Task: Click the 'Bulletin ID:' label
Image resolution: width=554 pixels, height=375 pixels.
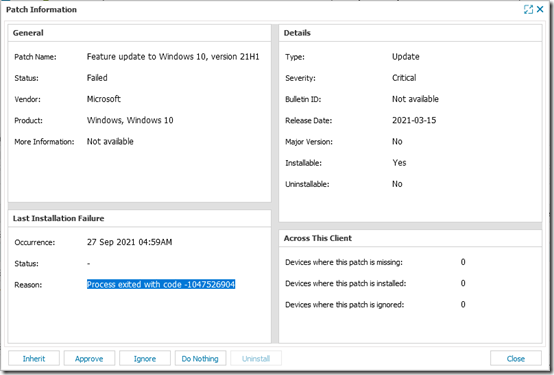Action: 303,99
